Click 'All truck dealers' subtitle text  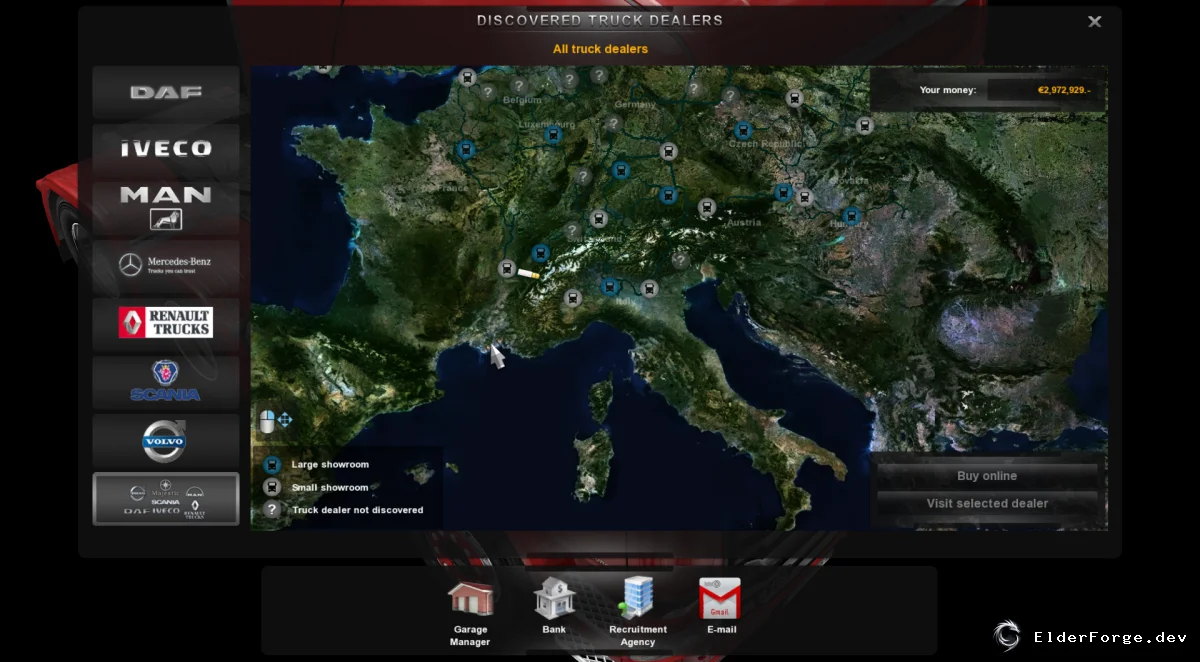coord(600,48)
